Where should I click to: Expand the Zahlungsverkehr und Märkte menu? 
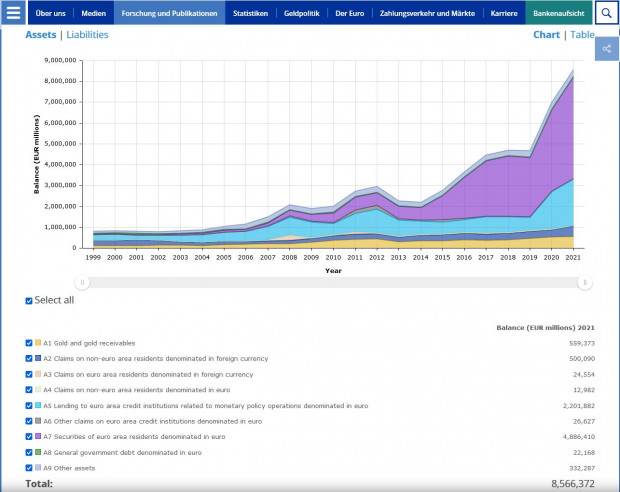429,14
